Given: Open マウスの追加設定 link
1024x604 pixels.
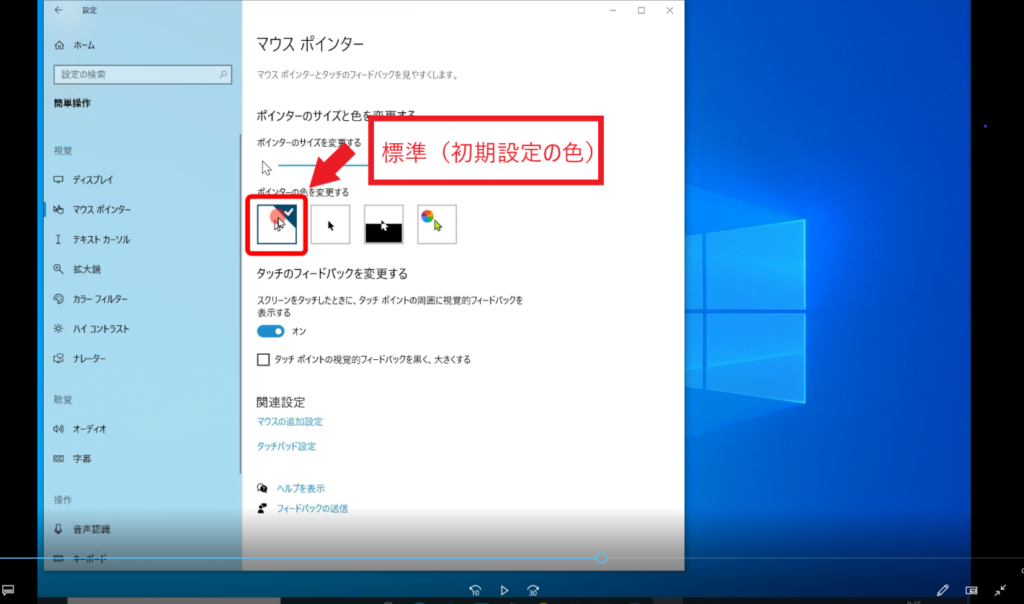Looking at the screenshot, I should (289, 422).
